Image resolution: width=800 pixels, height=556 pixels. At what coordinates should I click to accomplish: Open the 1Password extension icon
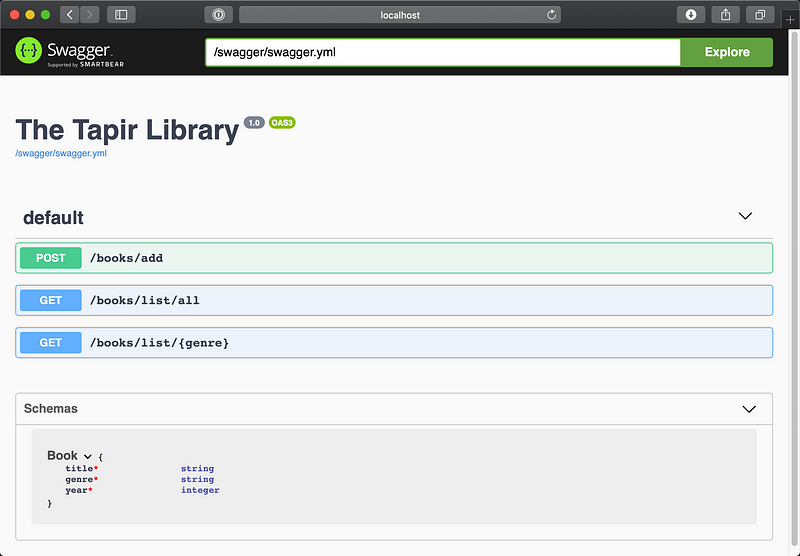219,15
